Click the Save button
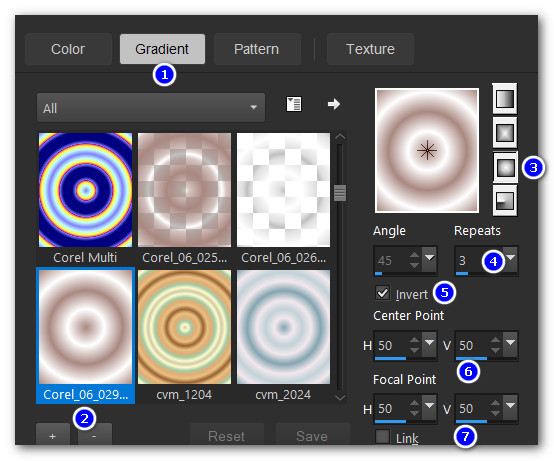The height and width of the screenshot is (461, 554). click(x=312, y=436)
